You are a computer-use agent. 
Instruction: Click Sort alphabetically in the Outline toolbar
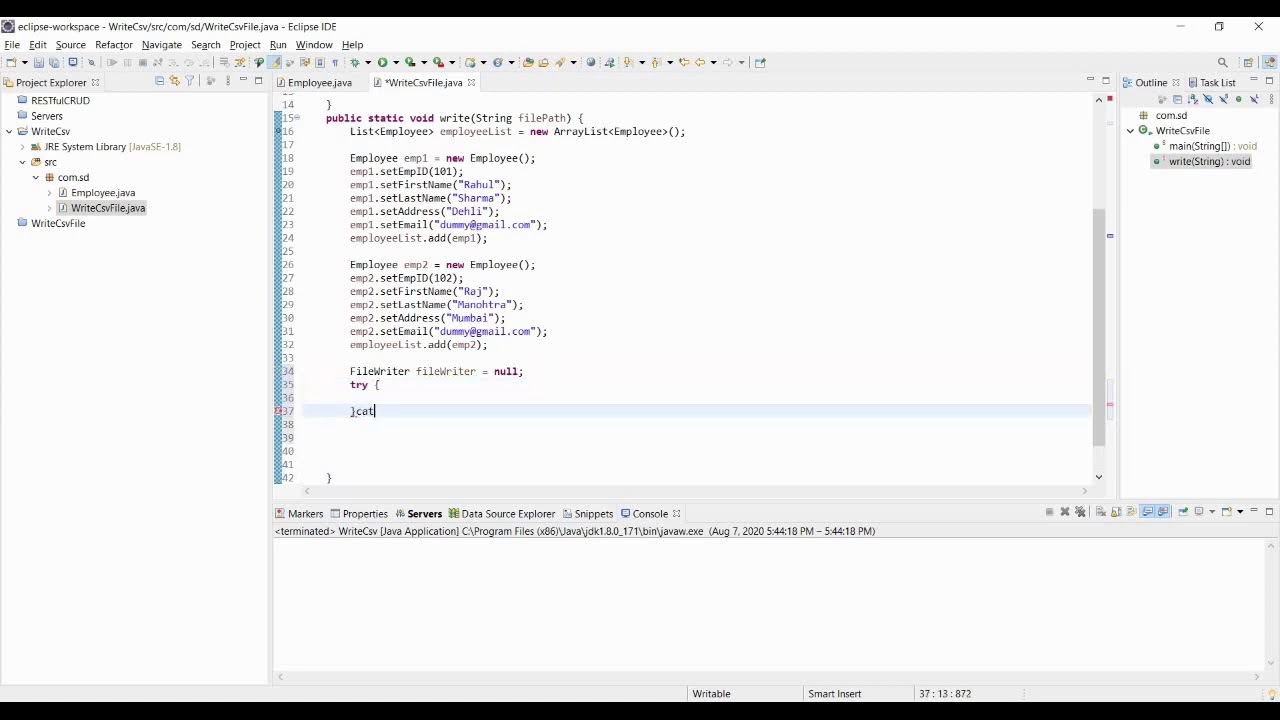click(x=1193, y=99)
